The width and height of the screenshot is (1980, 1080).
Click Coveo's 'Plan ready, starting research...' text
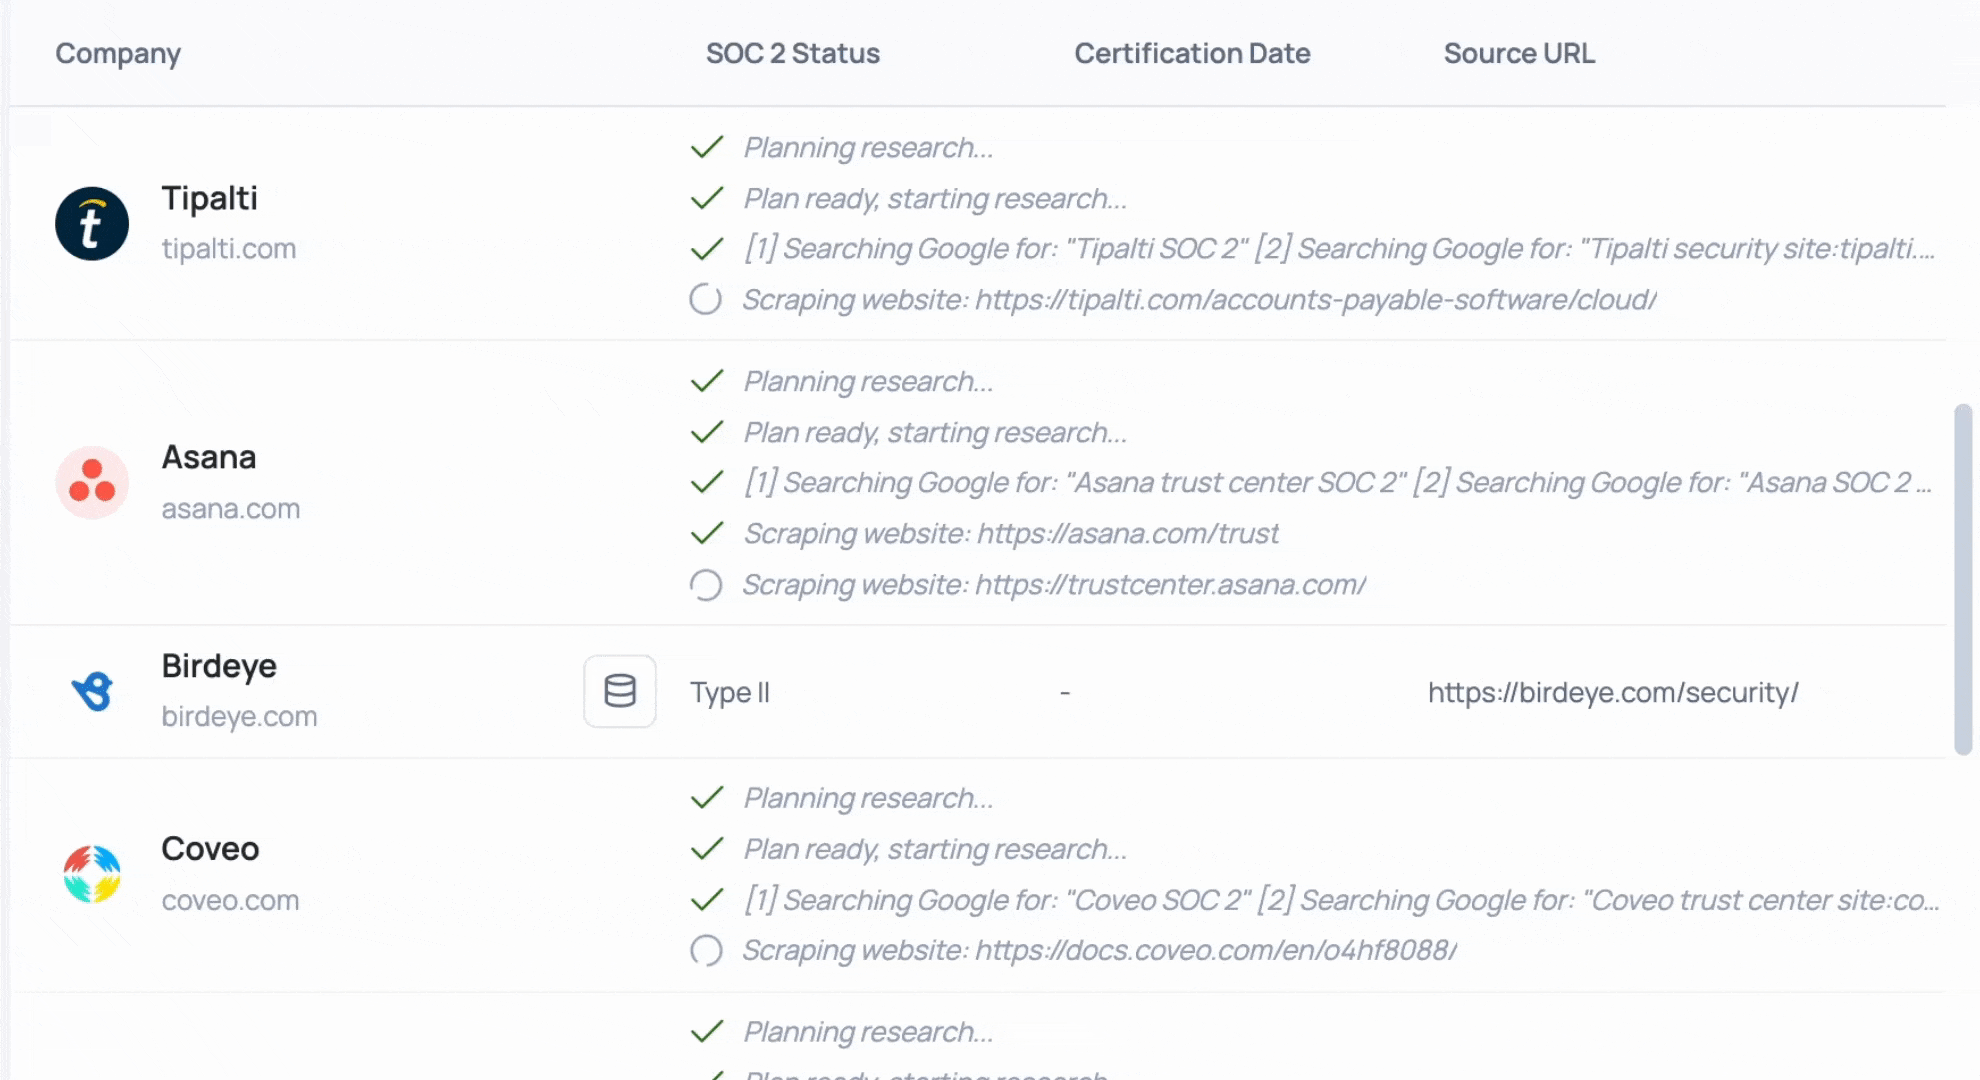[935, 849]
